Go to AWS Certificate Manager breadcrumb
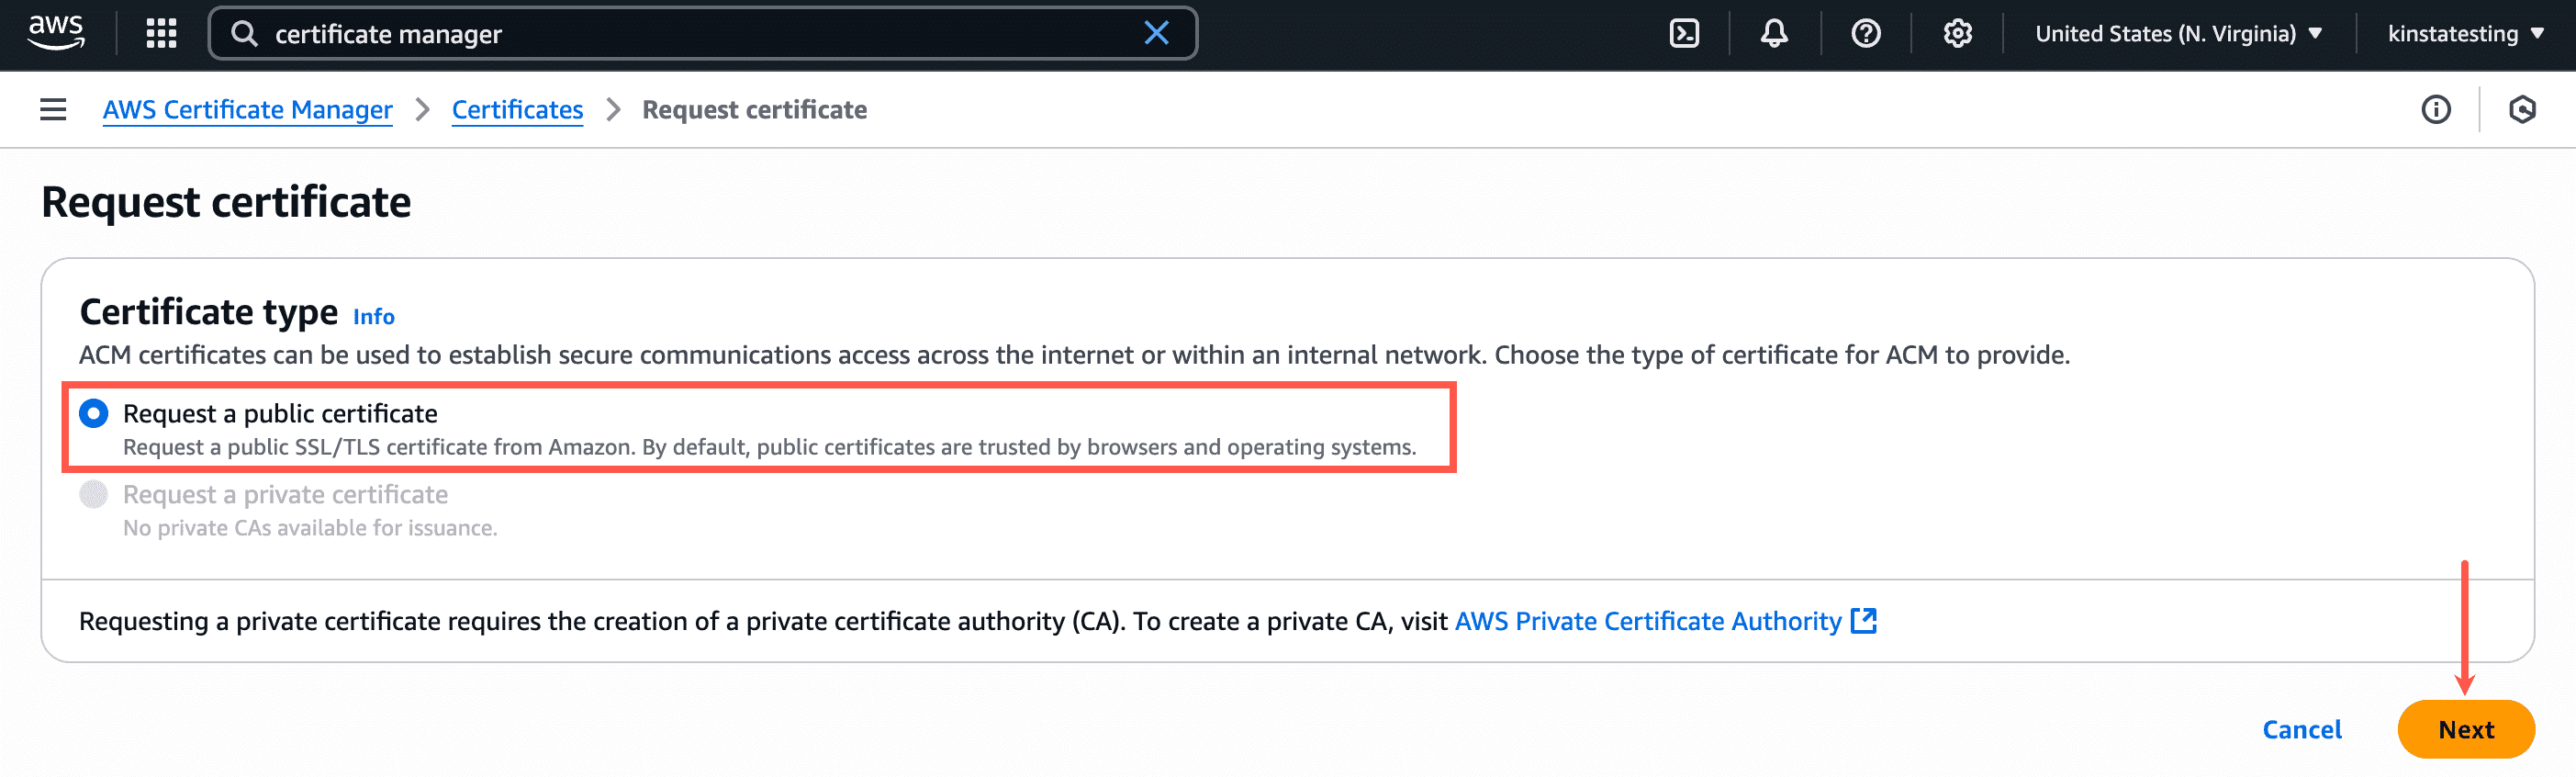The height and width of the screenshot is (777, 2576). pos(247,109)
